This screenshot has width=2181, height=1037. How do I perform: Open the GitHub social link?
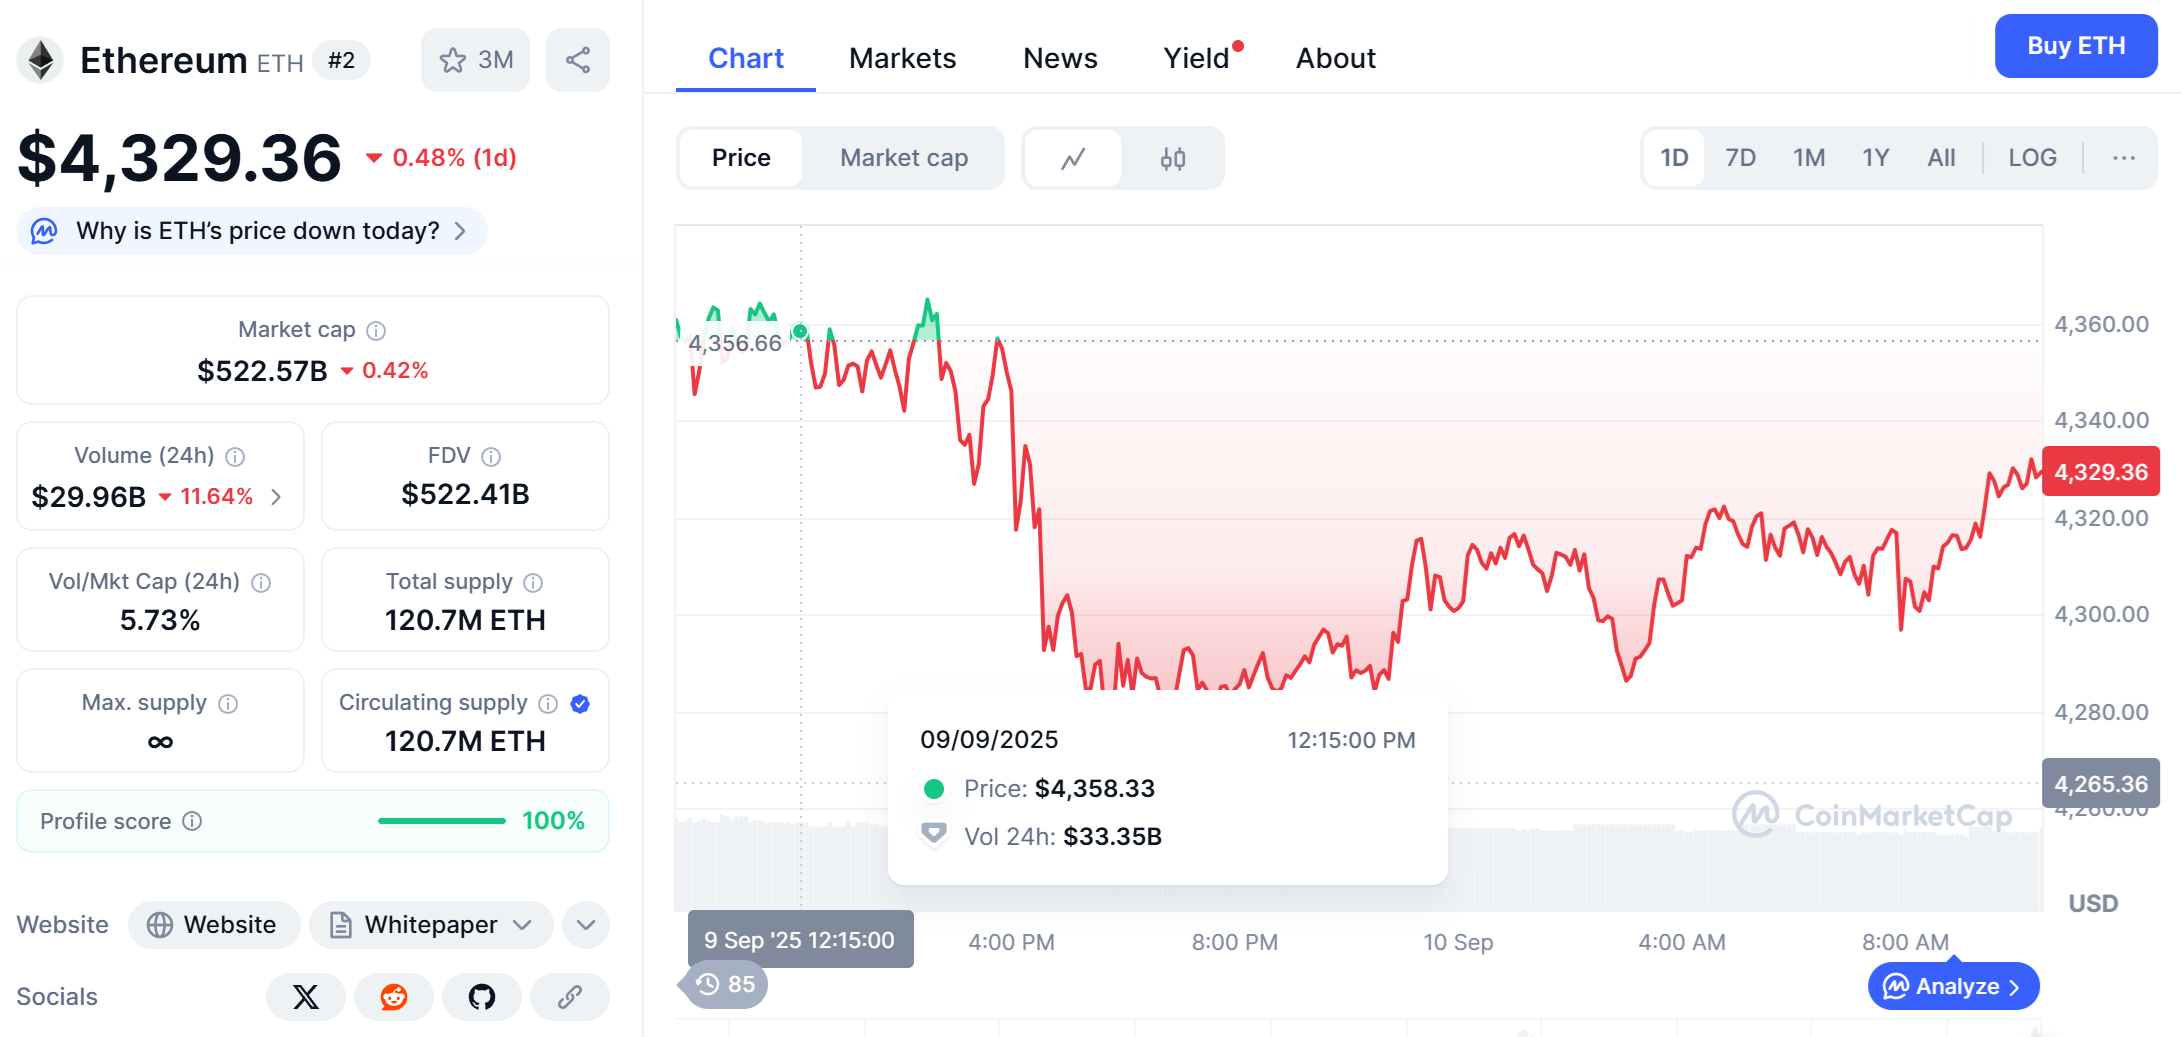pyautogui.click(x=482, y=997)
